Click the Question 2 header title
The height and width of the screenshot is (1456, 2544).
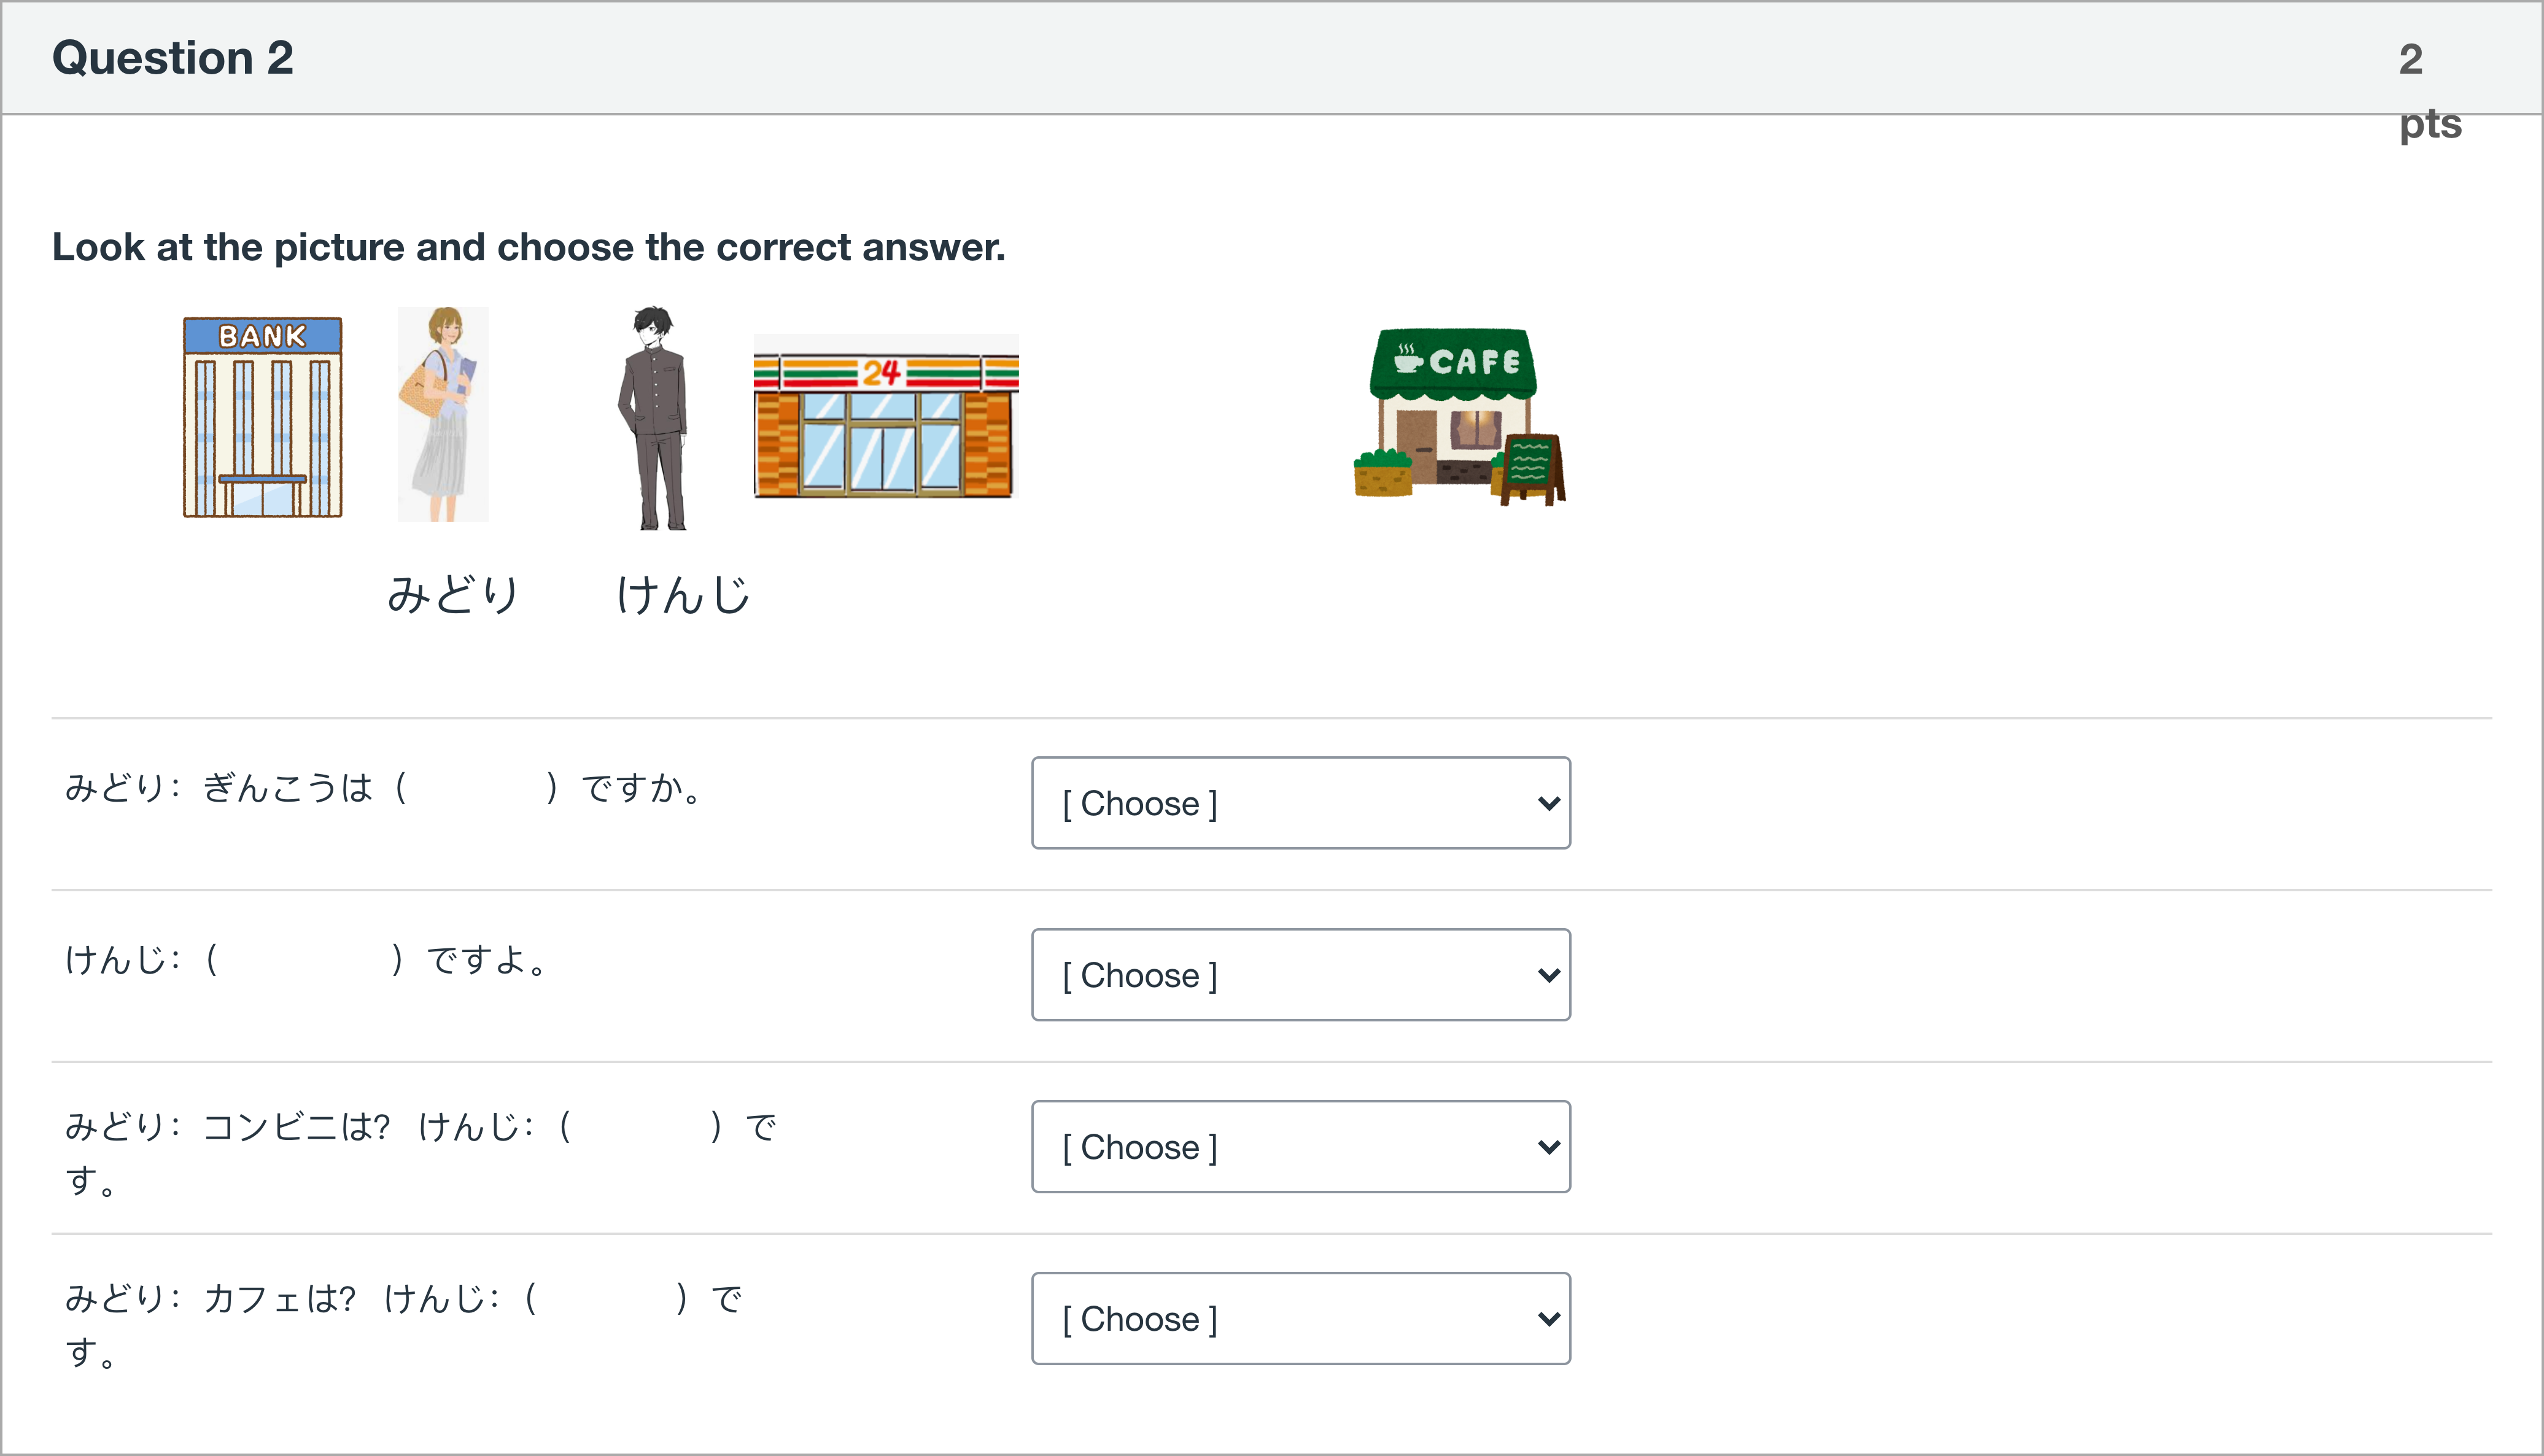coord(172,58)
